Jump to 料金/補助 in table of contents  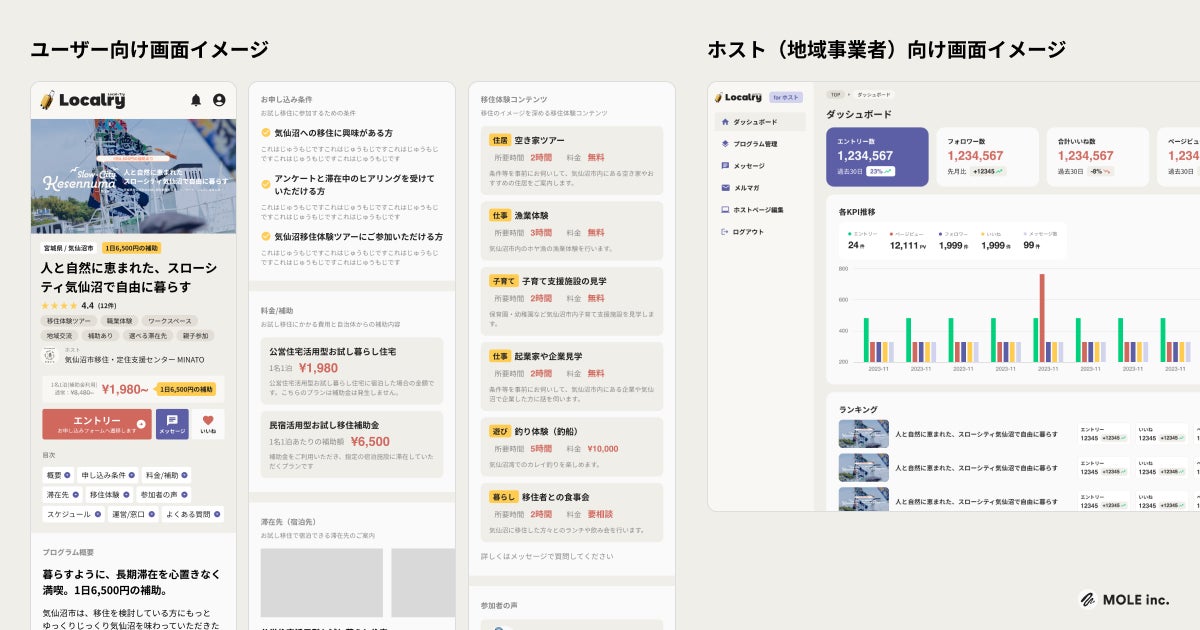(x=166, y=475)
